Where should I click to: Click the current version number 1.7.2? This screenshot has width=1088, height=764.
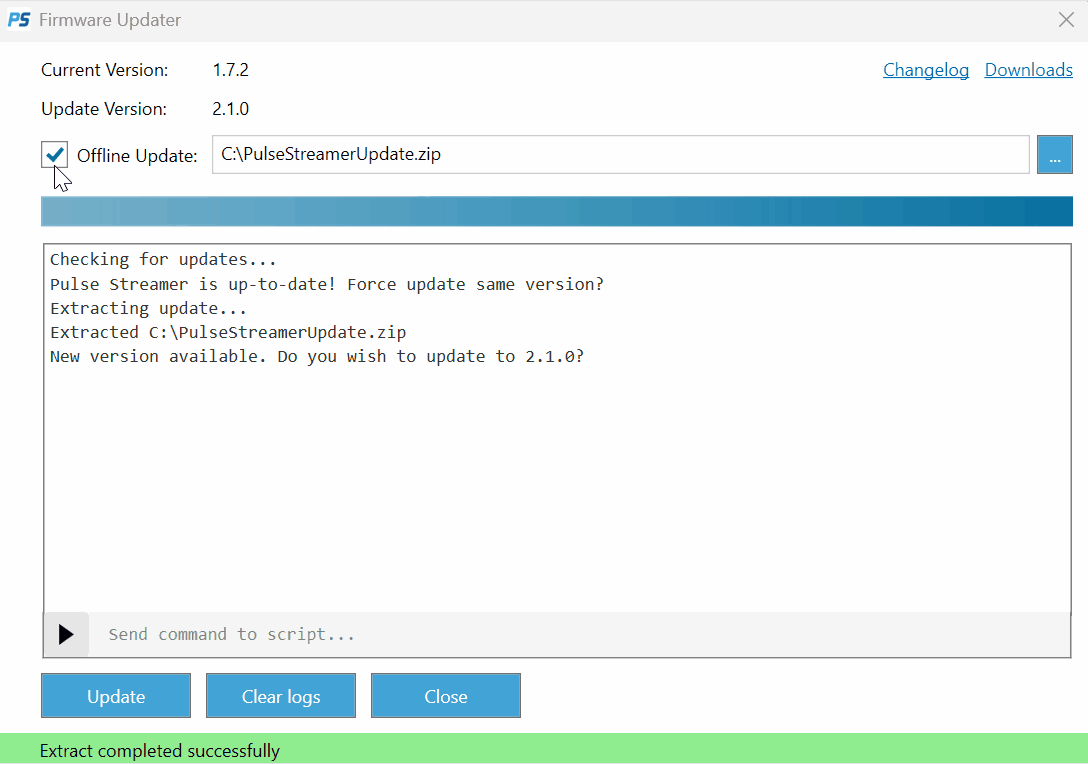pyautogui.click(x=230, y=70)
